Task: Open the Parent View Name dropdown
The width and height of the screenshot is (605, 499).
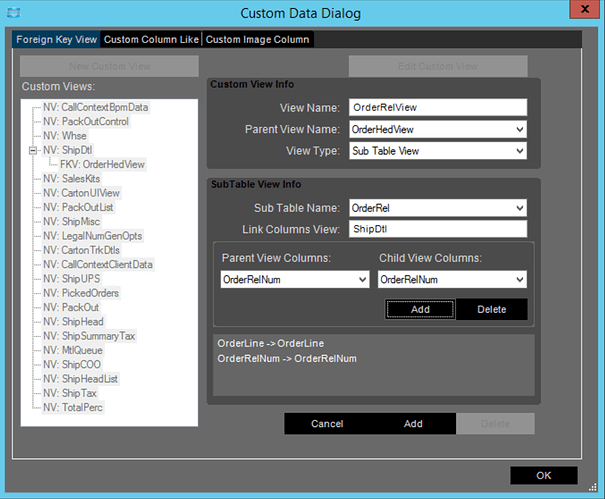Action: click(438, 129)
